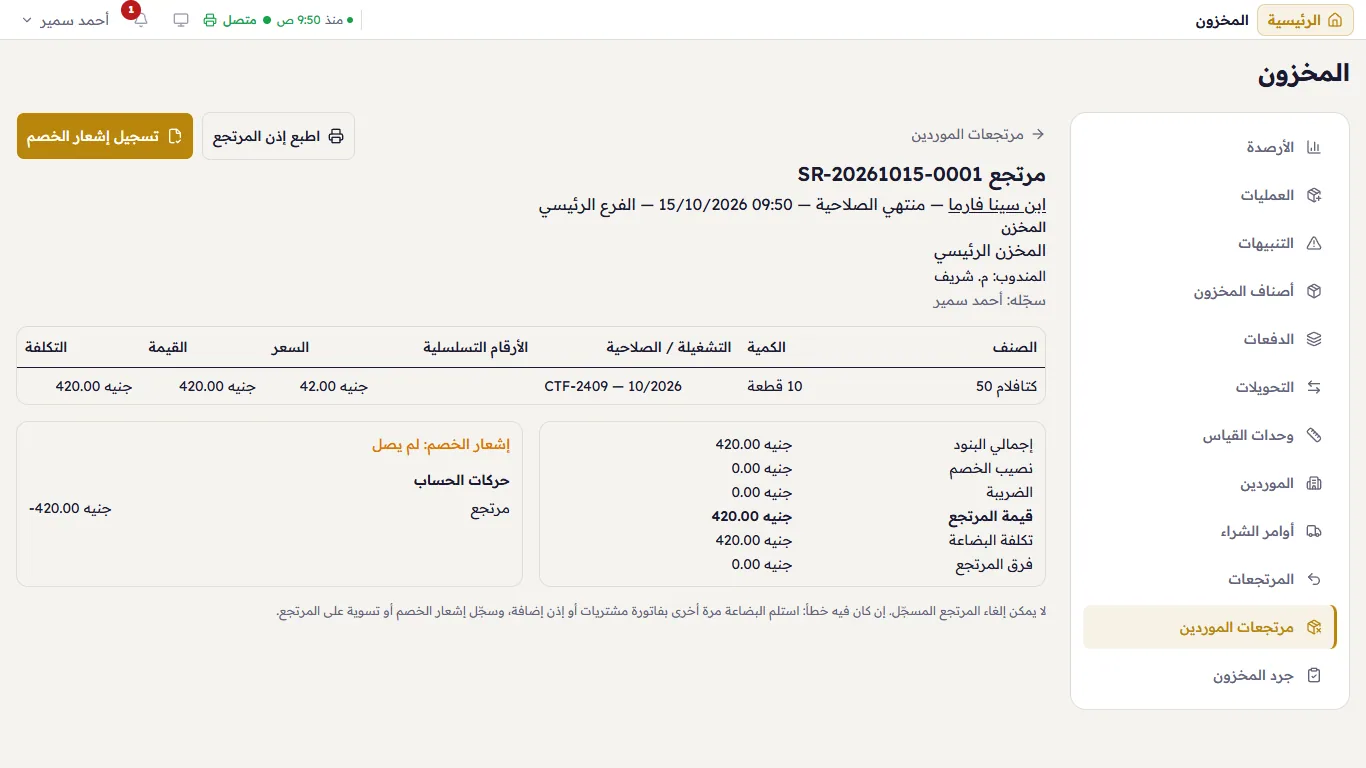Open the ابن سينا فارما supplier link
This screenshot has height=768, width=1366.
click(997, 205)
